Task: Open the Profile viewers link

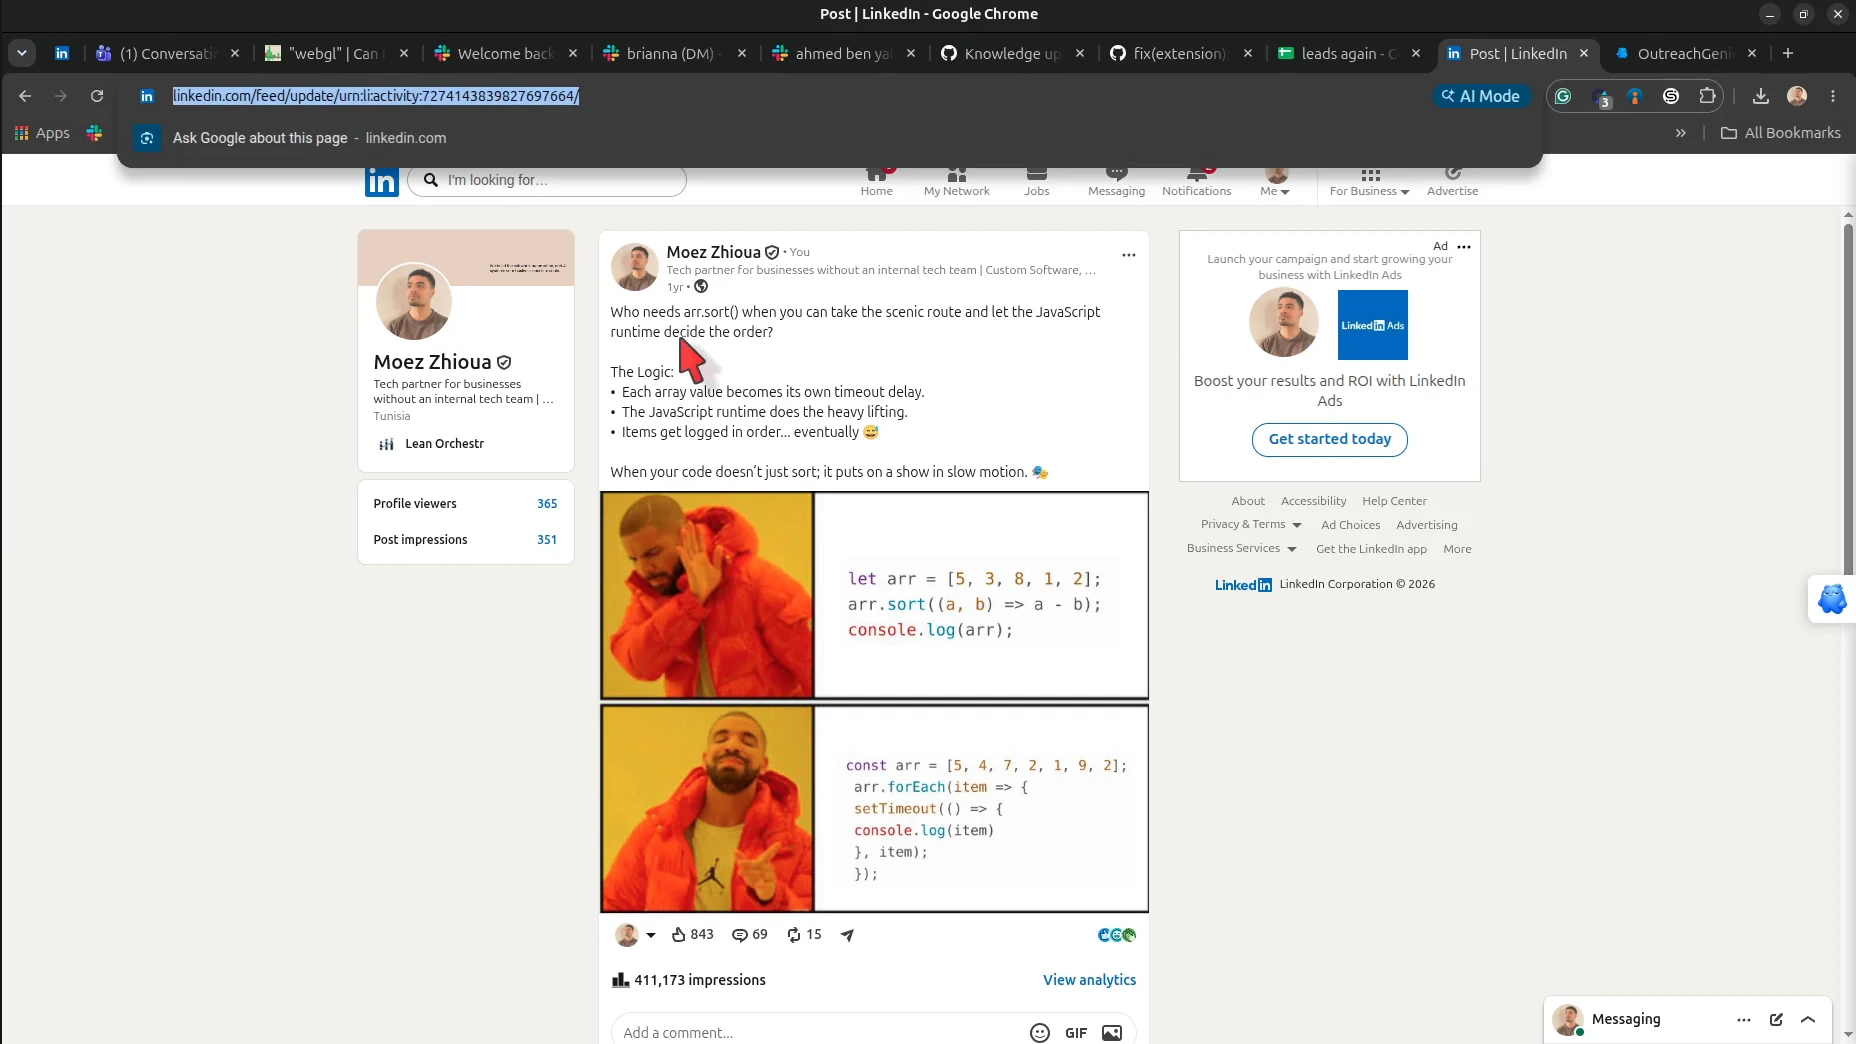Action: click(x=465, y=503)
